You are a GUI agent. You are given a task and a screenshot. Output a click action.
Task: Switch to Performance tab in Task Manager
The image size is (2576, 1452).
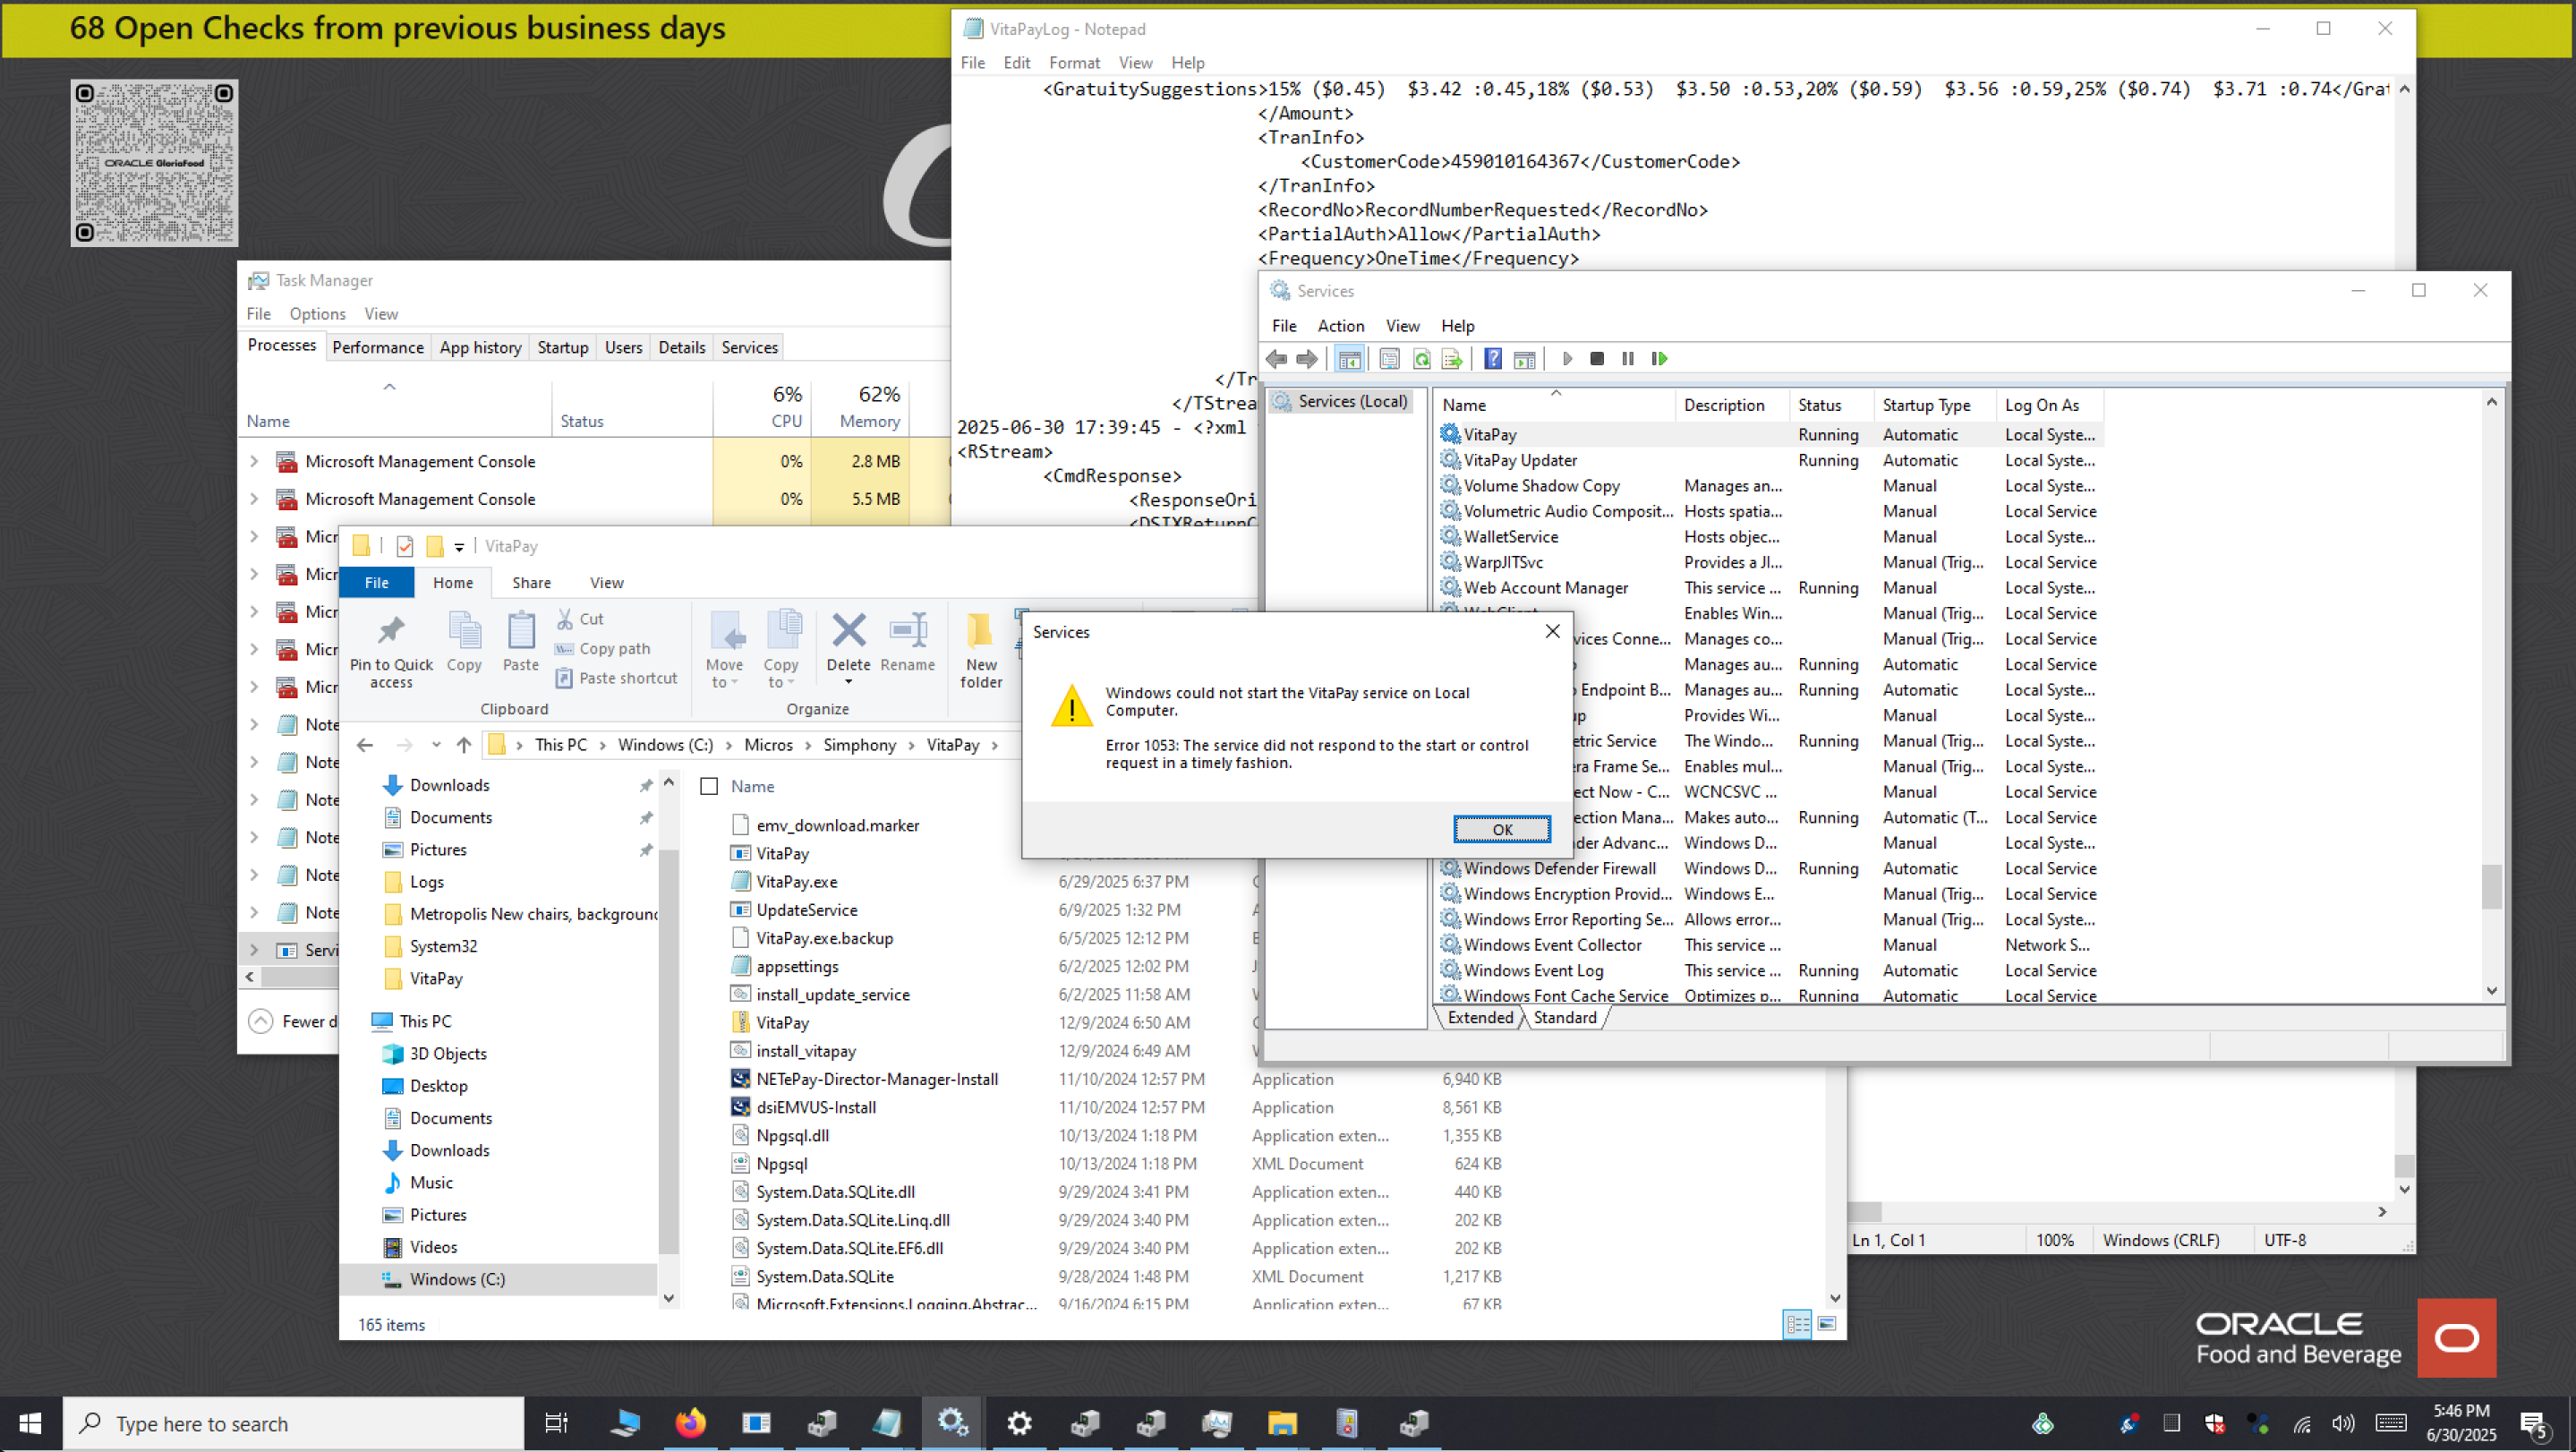(x=378, y=347)
